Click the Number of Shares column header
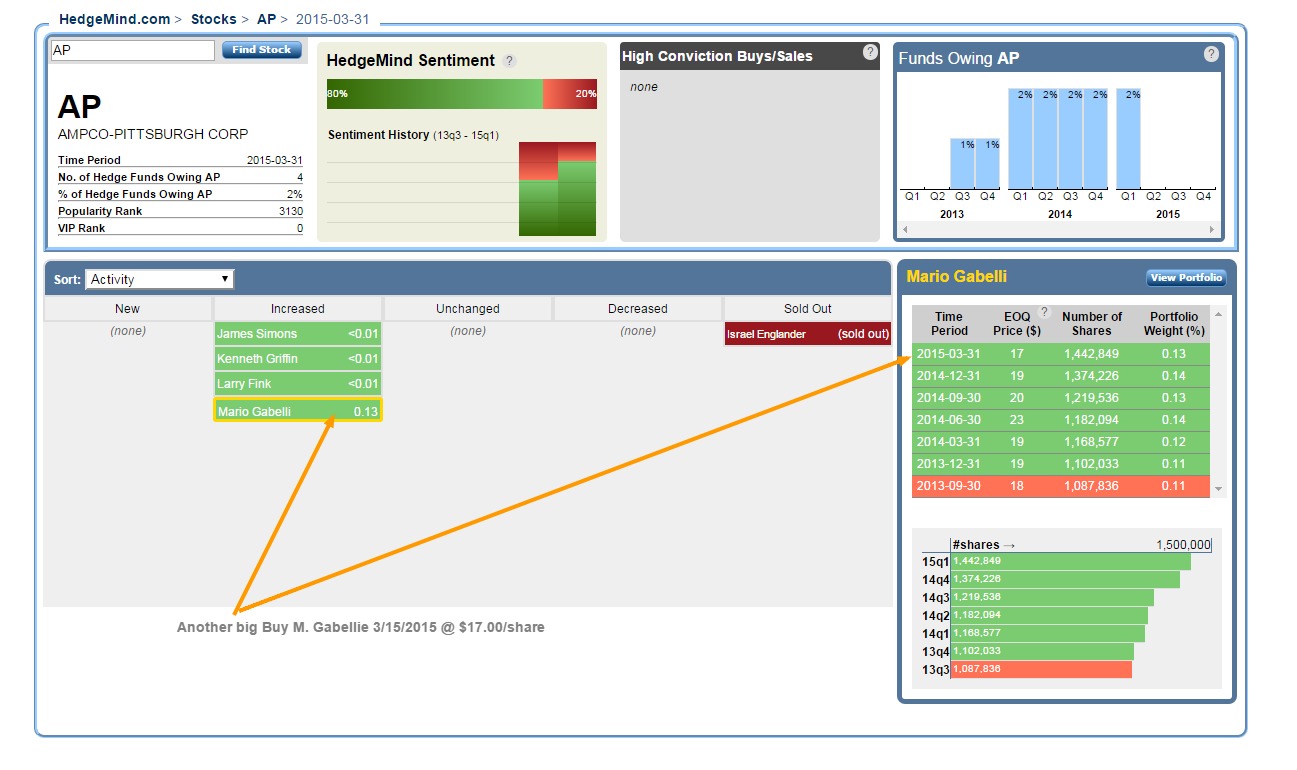The width and height of the screenshot is (1297, 770). pos(1092,323)
